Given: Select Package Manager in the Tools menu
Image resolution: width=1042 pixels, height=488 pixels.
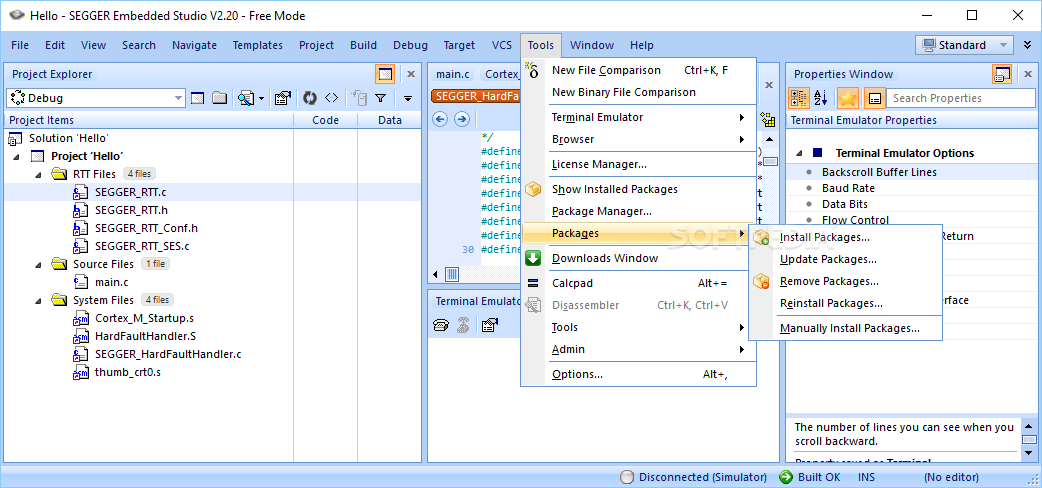Looking at the screenshot, I should pyautogui.click(x=639, y=211).
